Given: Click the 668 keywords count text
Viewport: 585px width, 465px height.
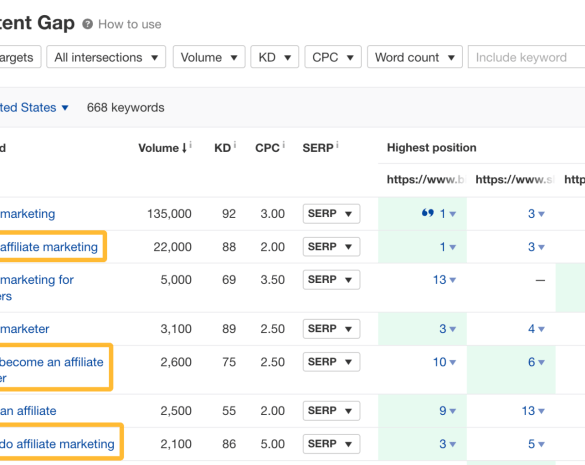Looking at the screenshot, I should [x=125, y=107].
